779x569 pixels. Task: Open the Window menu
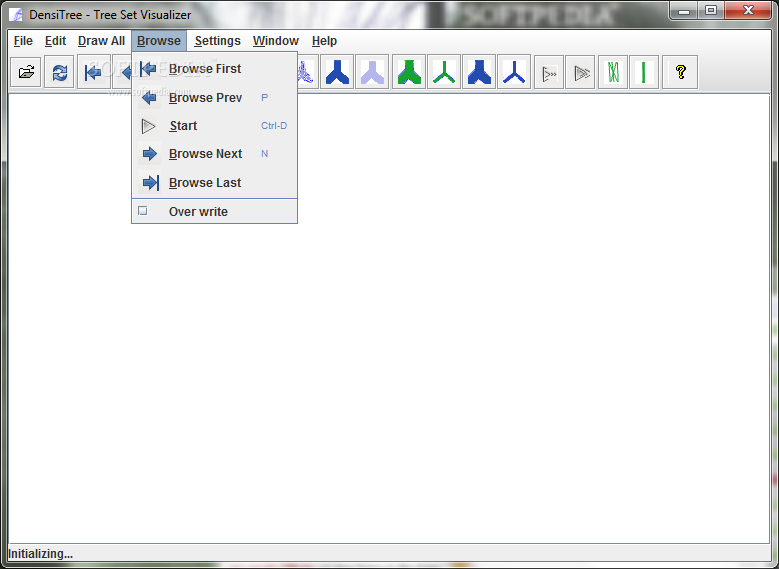click(x=276, y=41)
